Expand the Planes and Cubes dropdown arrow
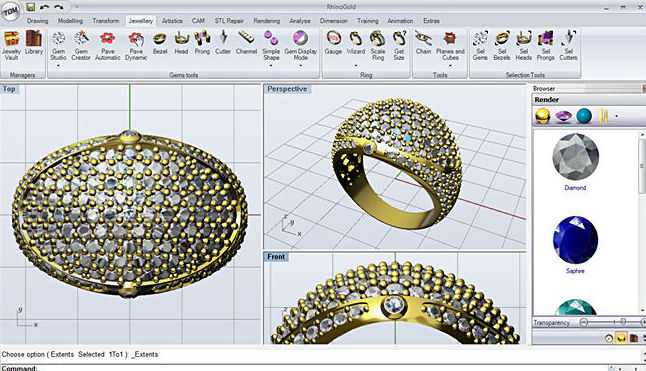This screenshot has height=371, width=646. [x=450, y=66]
